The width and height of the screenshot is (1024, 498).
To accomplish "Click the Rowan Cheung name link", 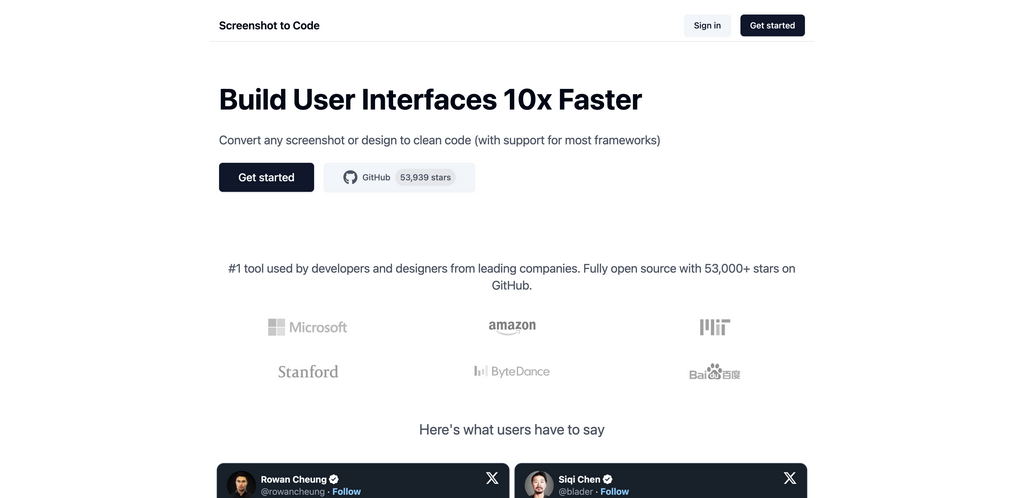I will [293, 479].
